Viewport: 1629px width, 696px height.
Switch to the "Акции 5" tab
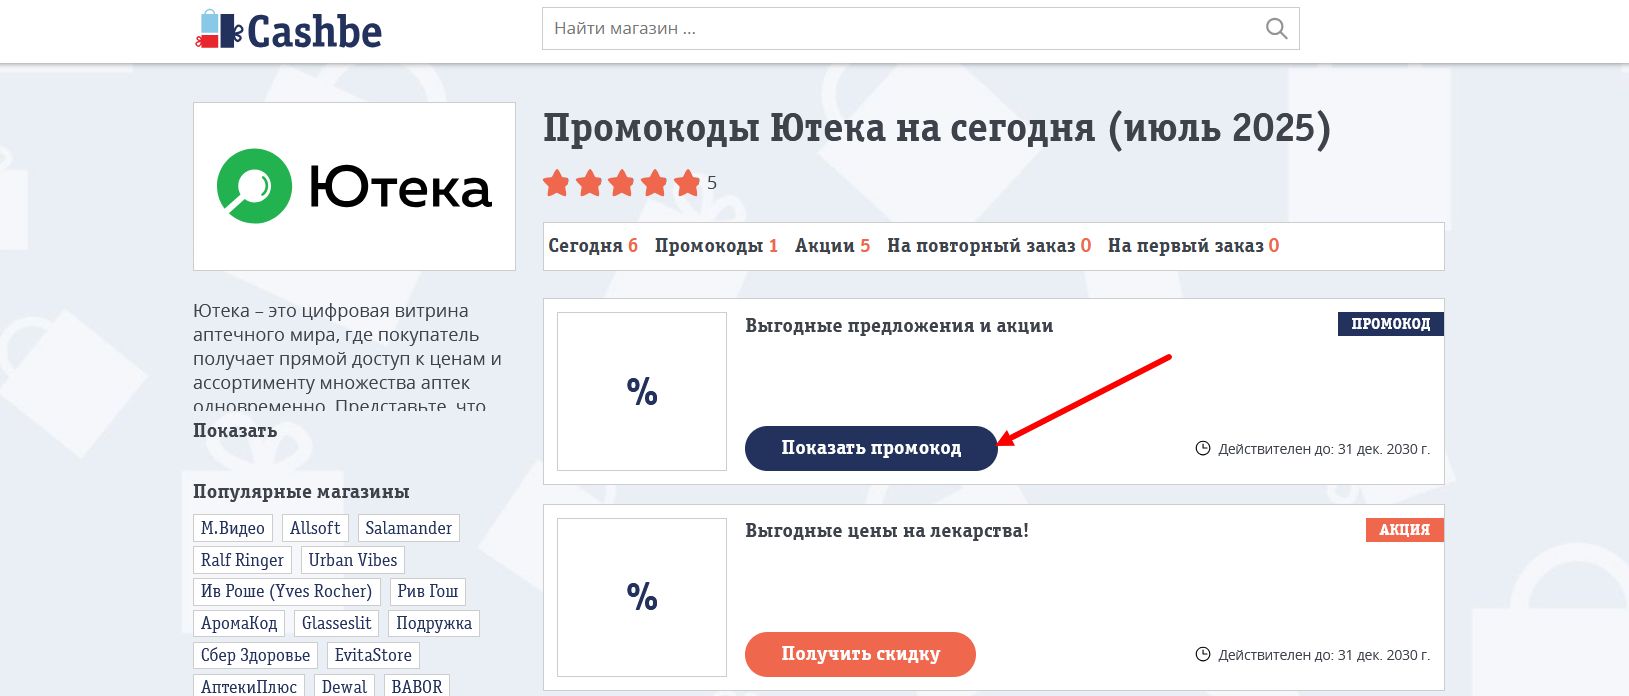coord(832,246)
